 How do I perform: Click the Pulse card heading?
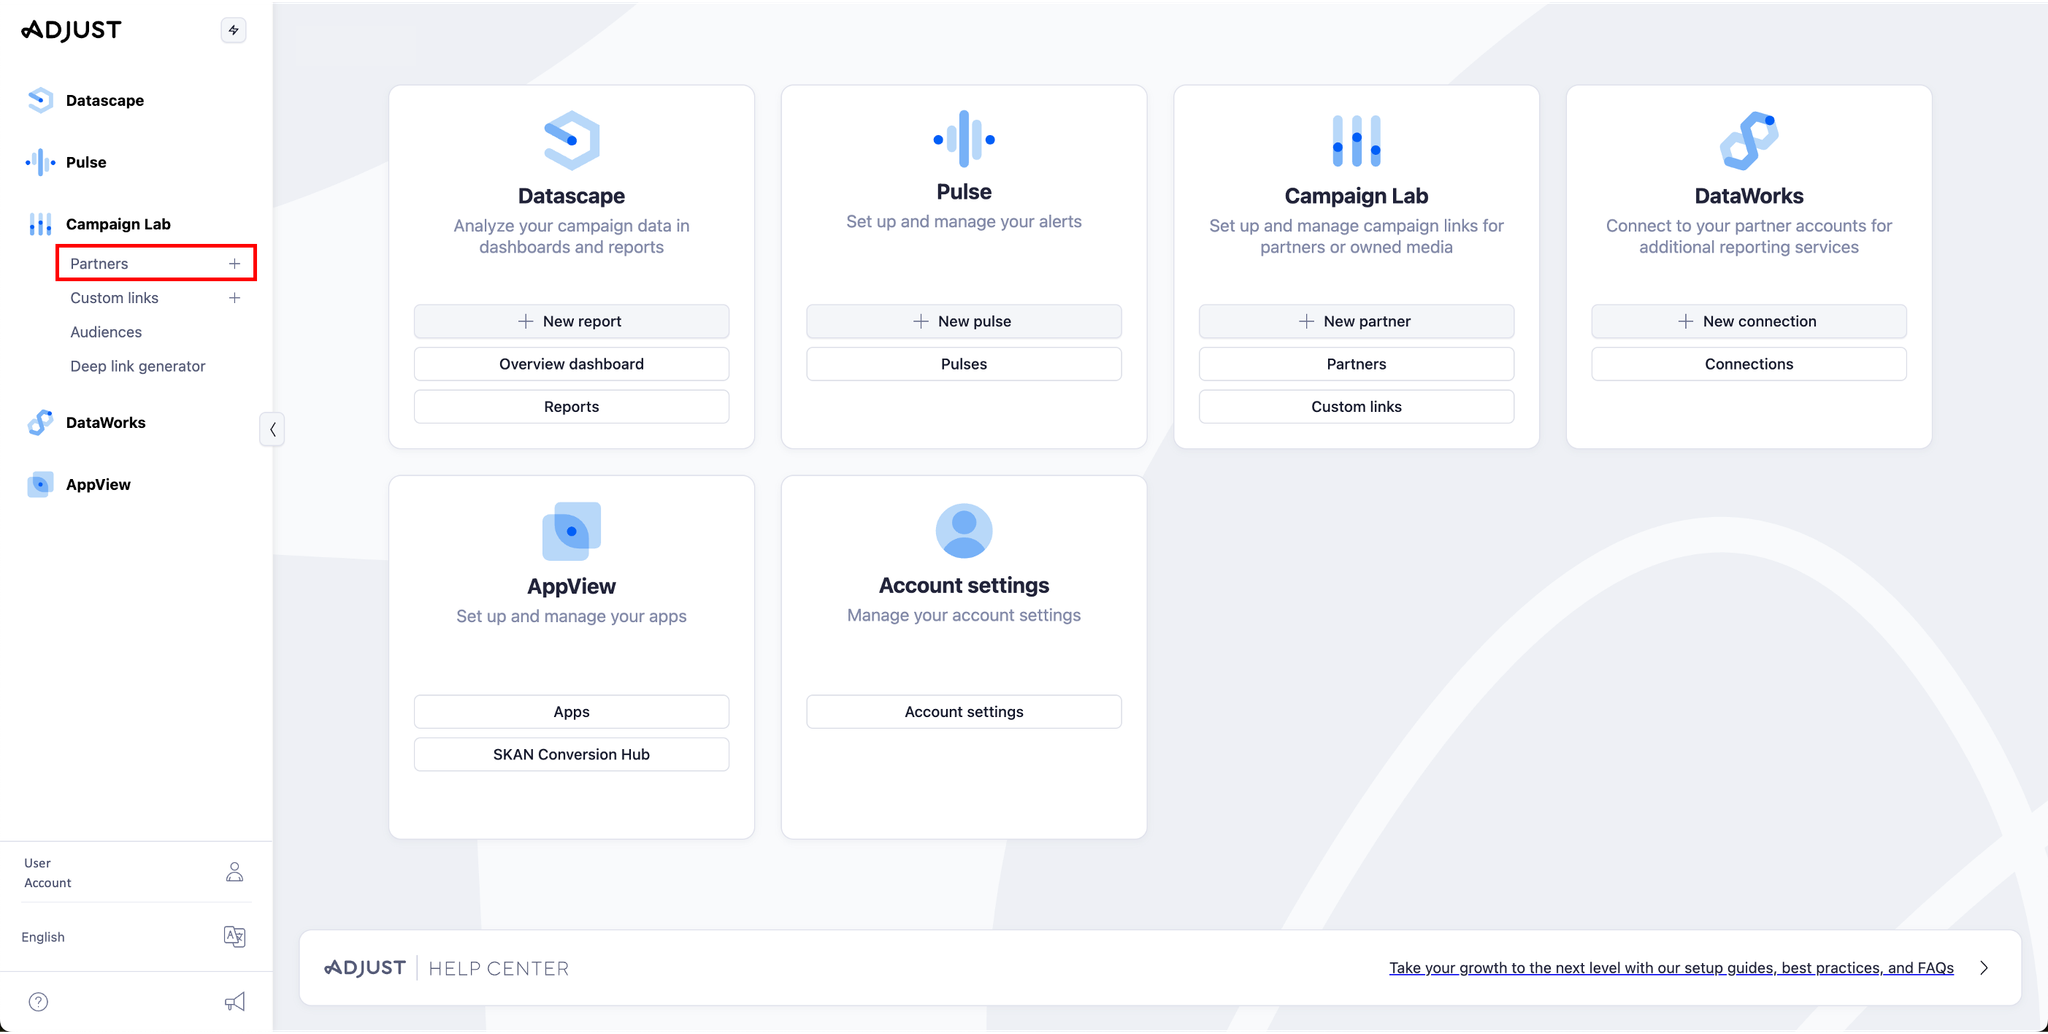tap(964, 192)
